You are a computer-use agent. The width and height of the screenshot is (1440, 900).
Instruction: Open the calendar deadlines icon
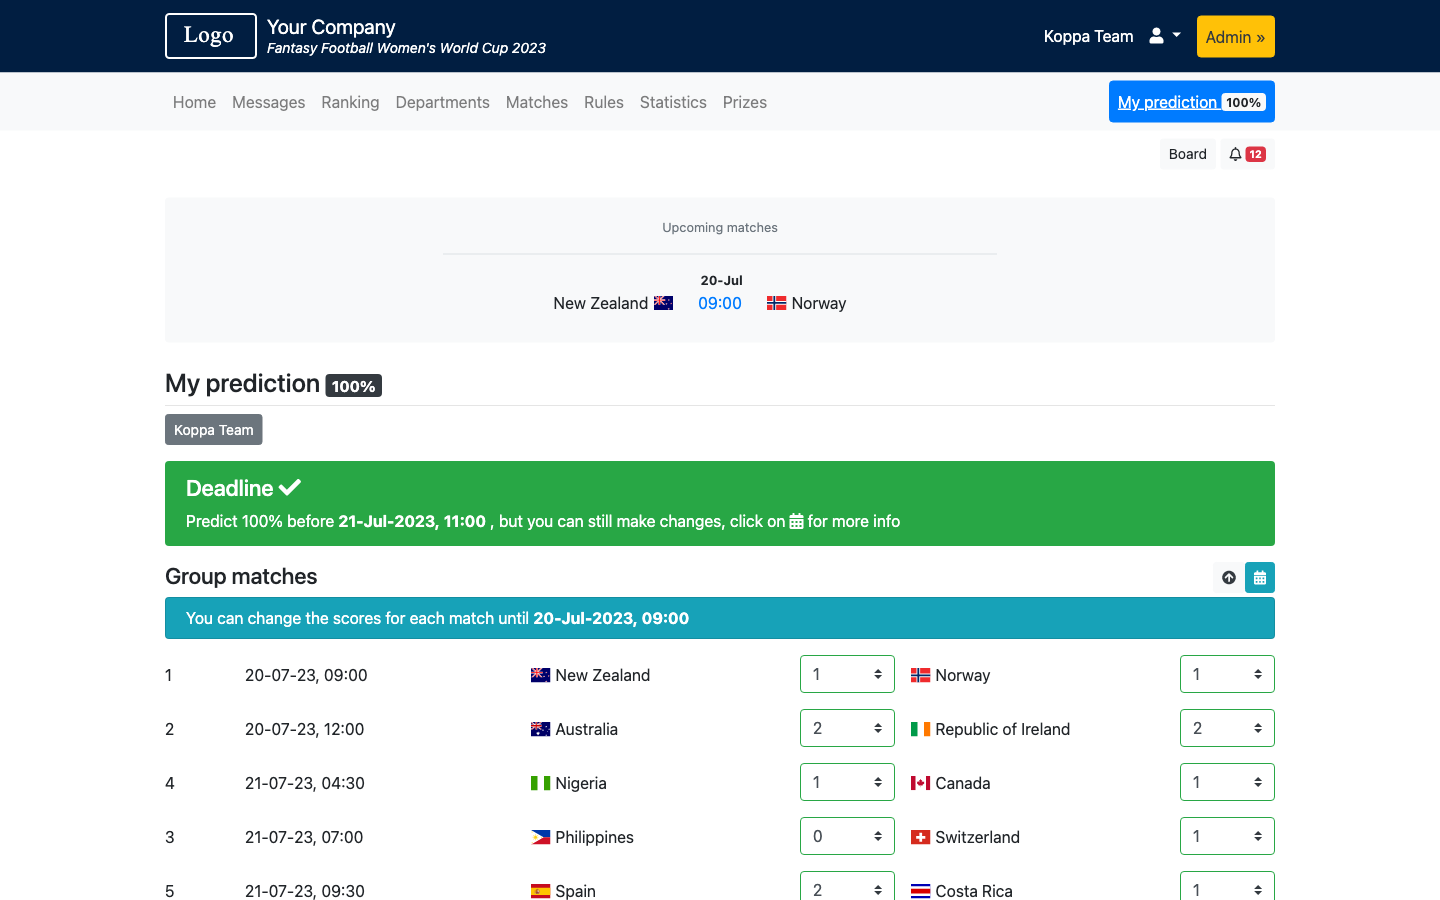pos(1259,577)
